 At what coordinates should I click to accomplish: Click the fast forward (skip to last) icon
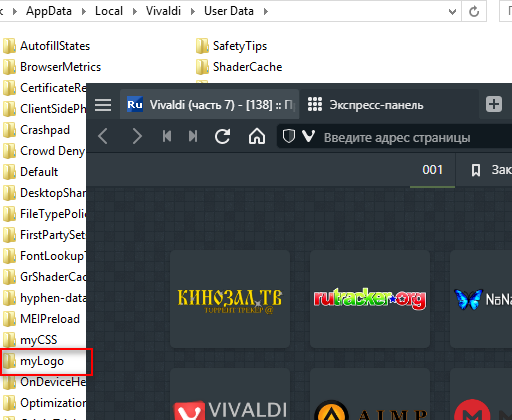[x=193, y=136]
